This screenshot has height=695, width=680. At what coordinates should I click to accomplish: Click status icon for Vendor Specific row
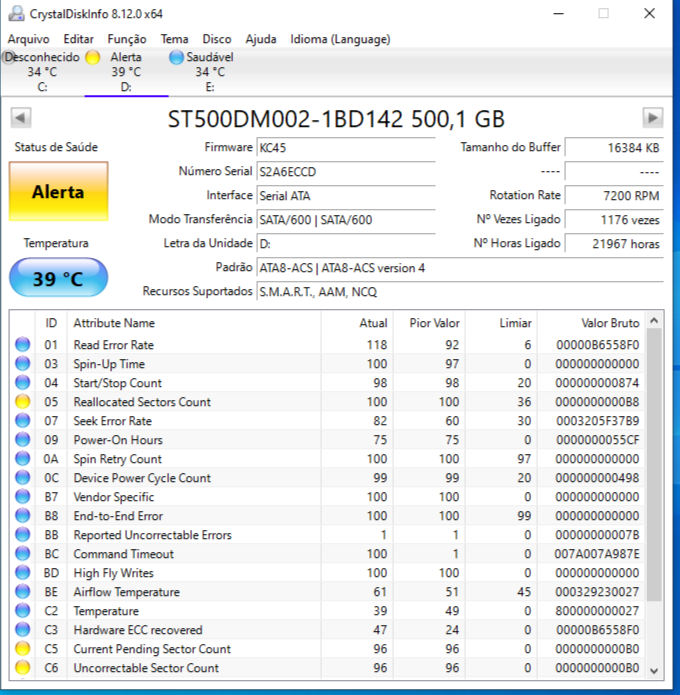(23, 496)
